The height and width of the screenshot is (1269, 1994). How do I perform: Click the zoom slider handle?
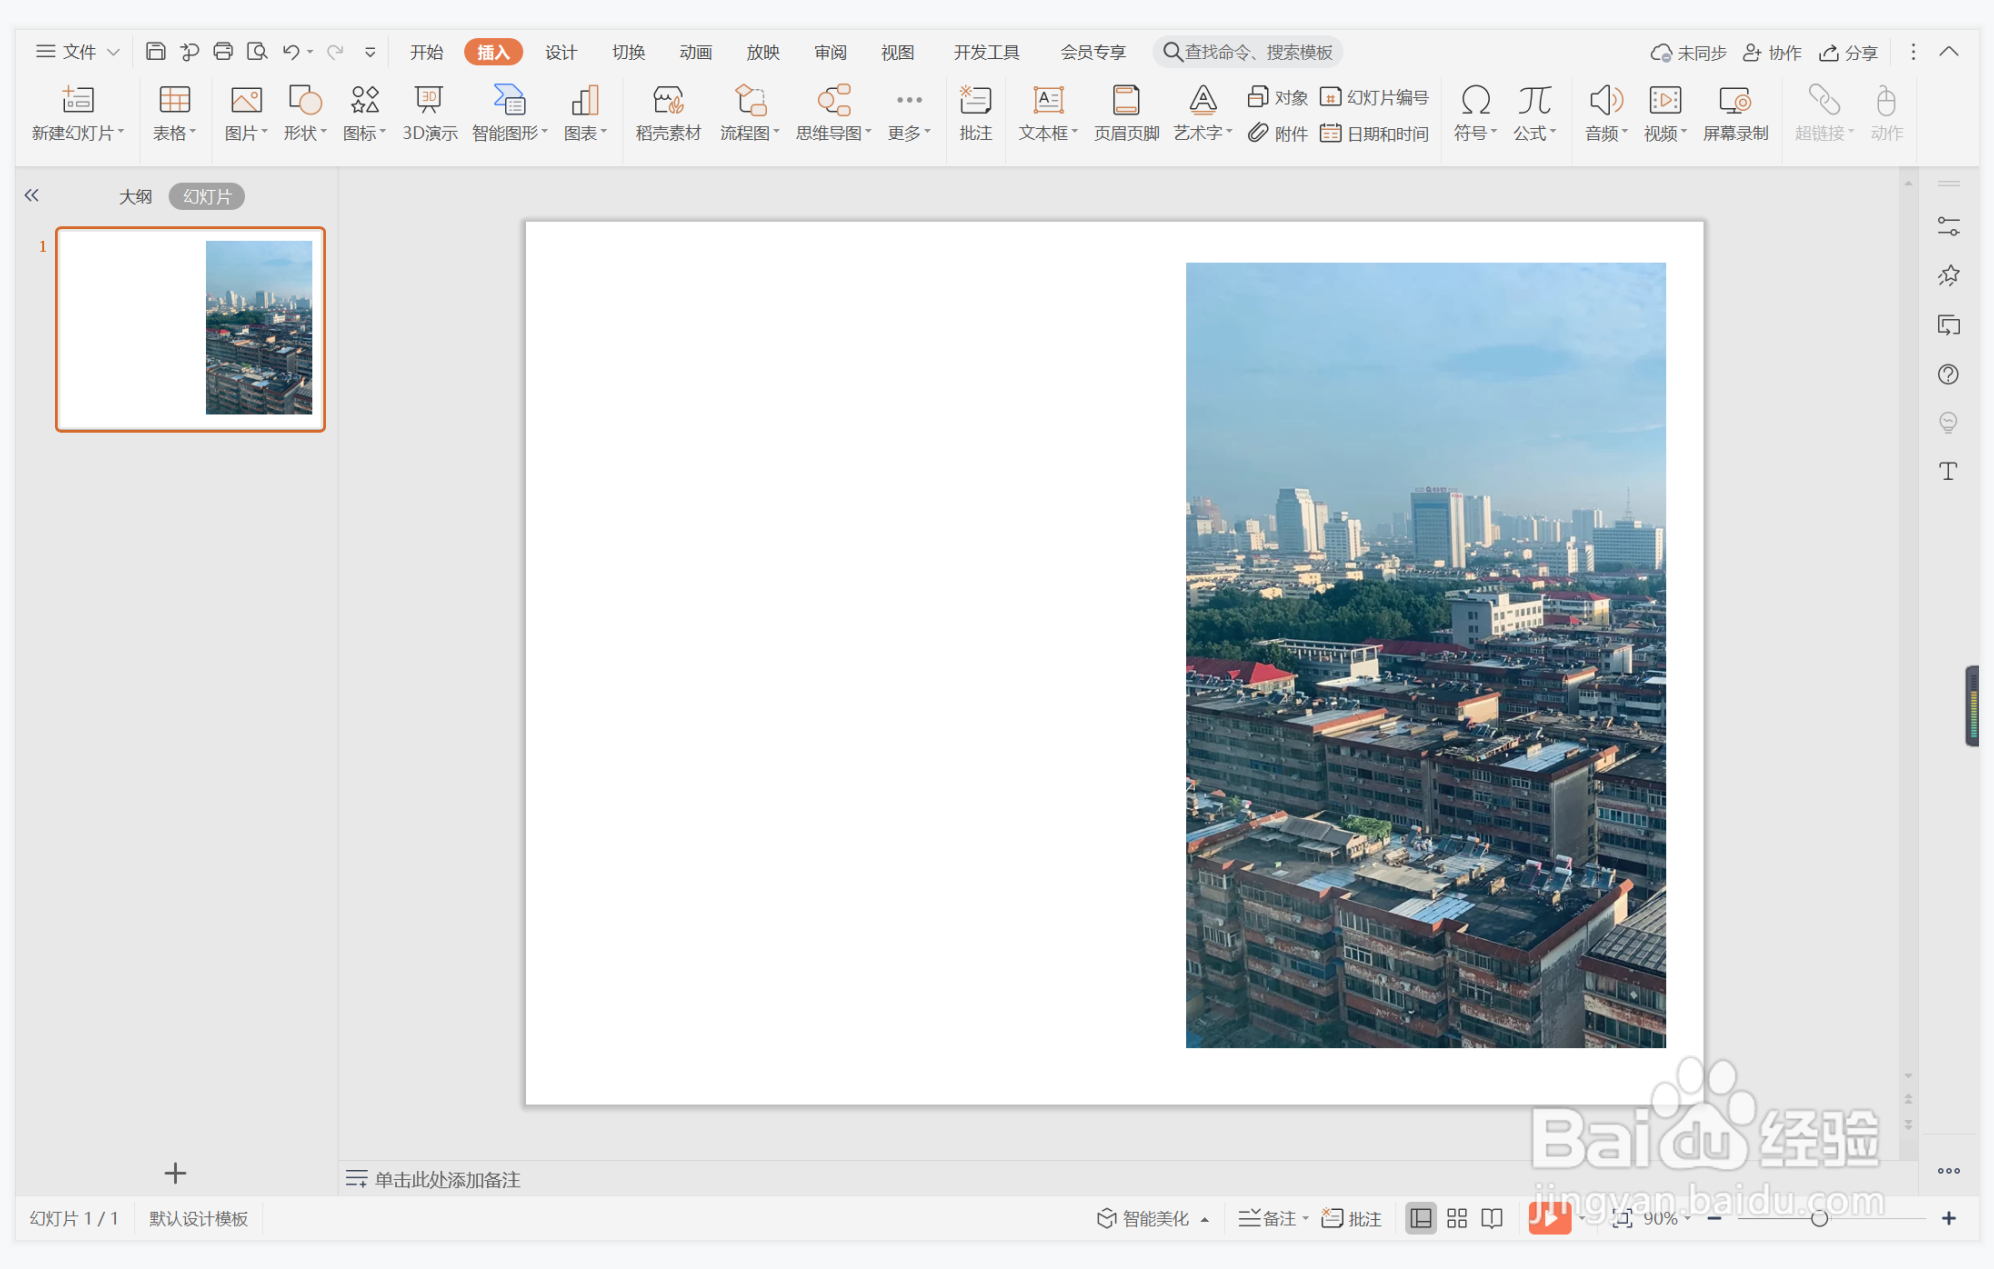[1819, 1218]
